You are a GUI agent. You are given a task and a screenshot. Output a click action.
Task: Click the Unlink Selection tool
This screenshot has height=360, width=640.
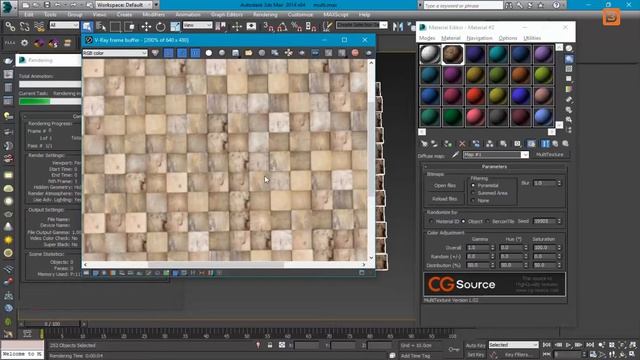pos(24,27)
